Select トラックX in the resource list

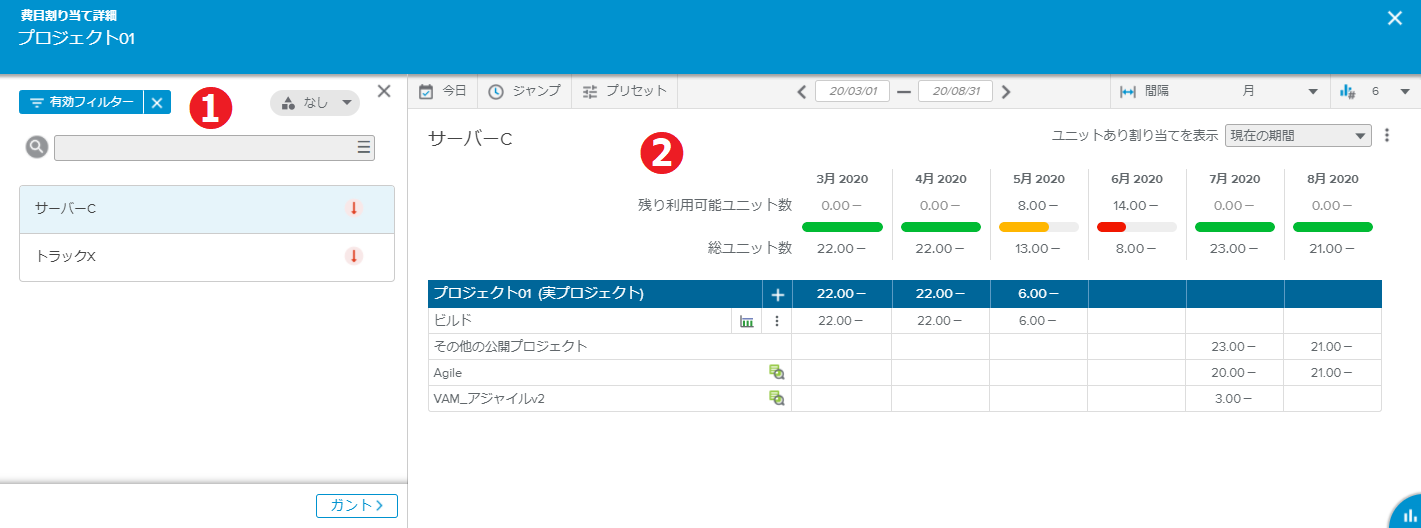pos(206,257)
